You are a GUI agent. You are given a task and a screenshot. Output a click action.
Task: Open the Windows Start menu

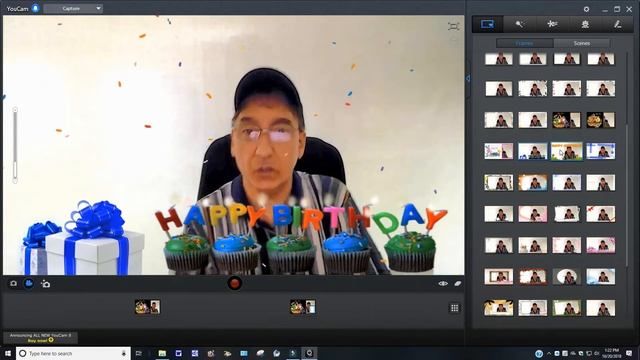(8, 353)
